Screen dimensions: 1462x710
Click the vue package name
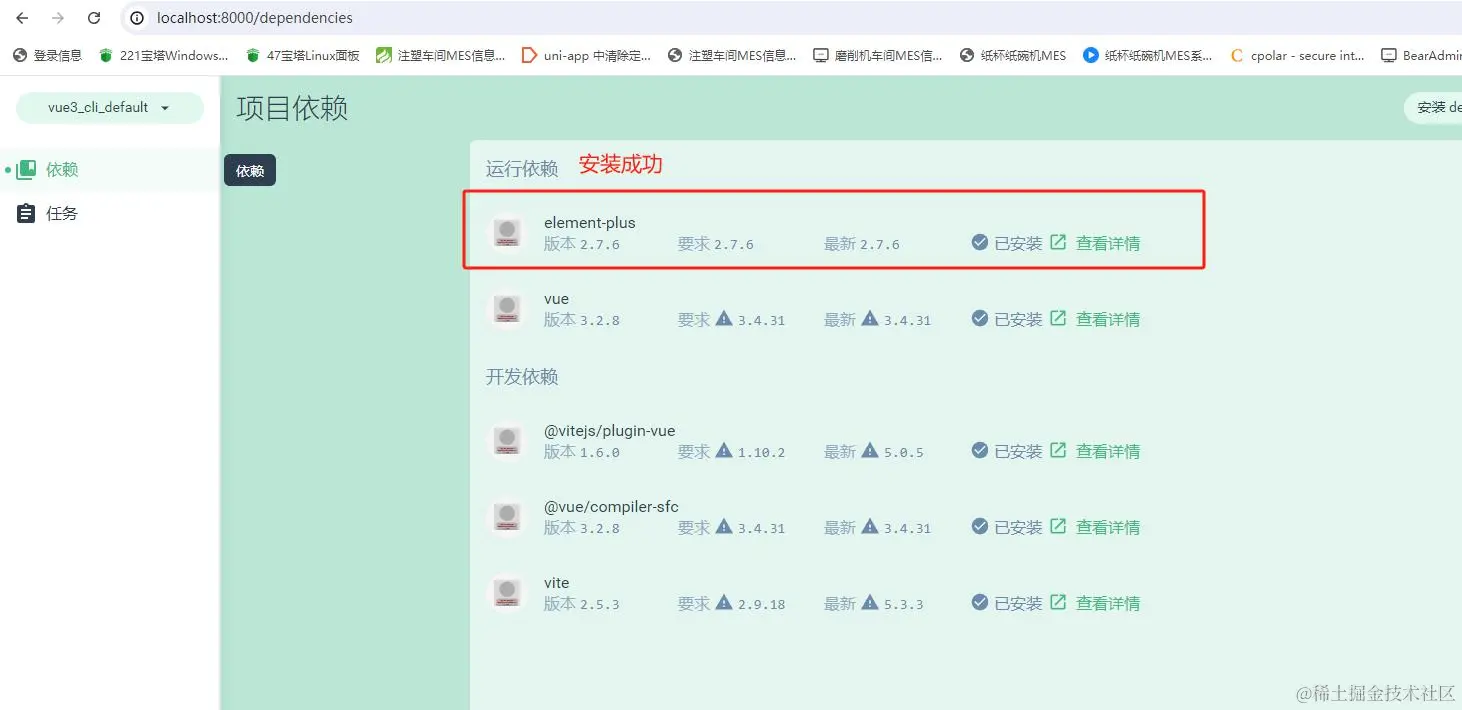[556, 298]
